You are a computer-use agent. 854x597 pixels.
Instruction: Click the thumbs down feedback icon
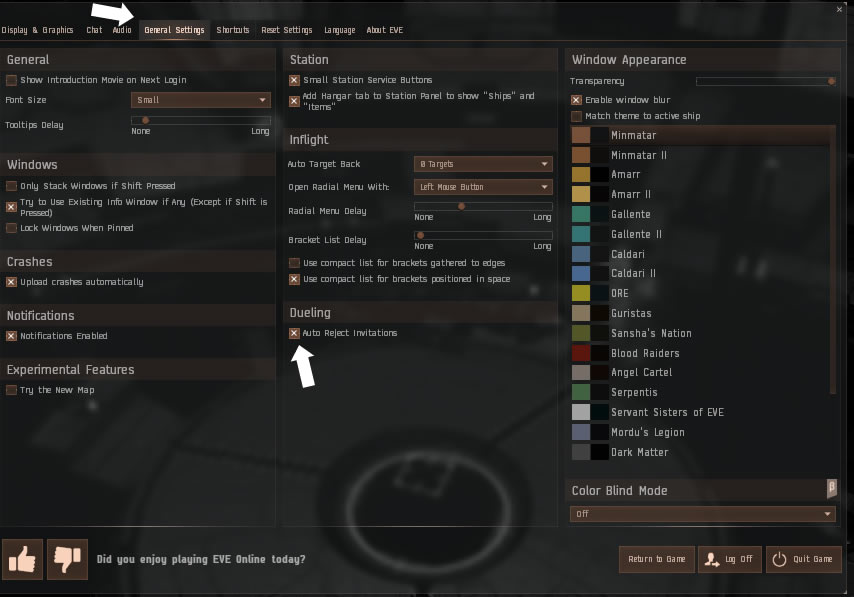tap(68, 559)
